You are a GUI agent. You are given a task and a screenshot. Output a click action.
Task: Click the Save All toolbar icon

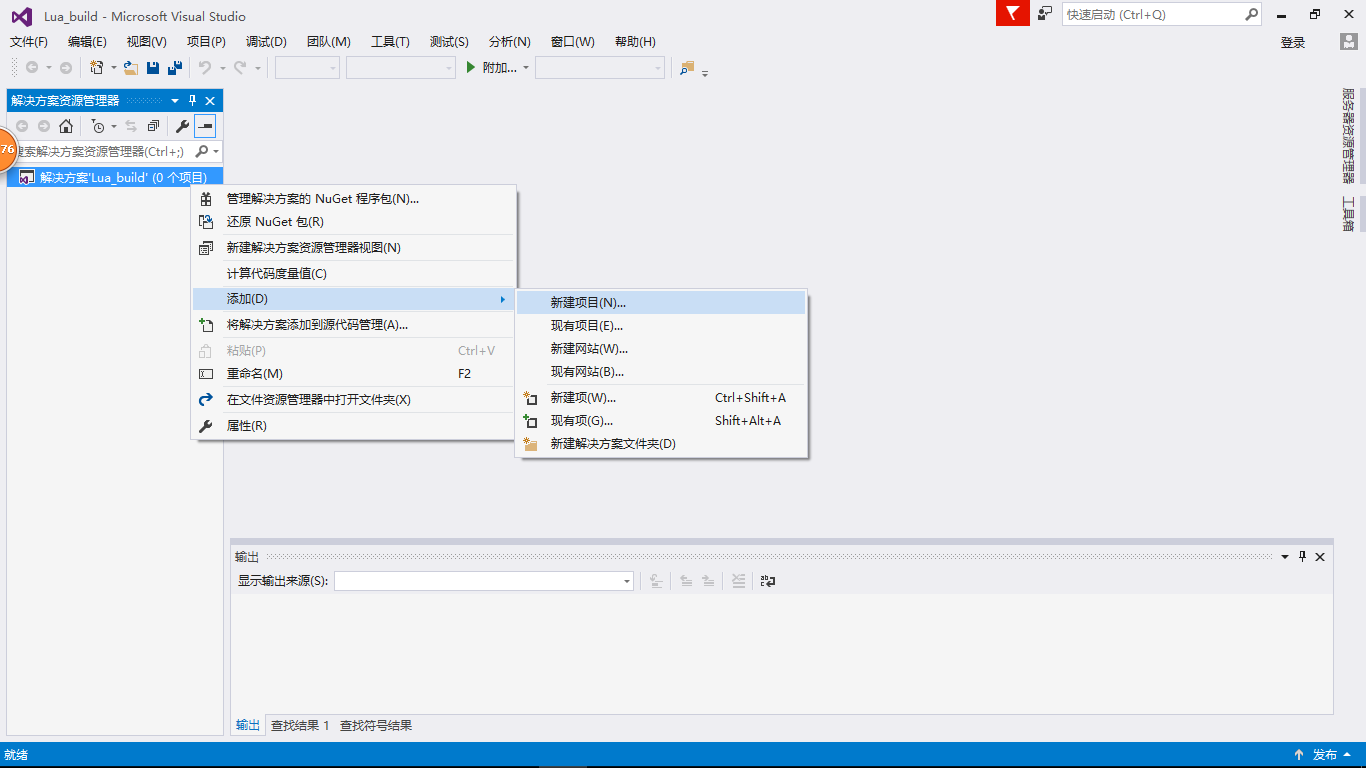[x=174, y=68]
